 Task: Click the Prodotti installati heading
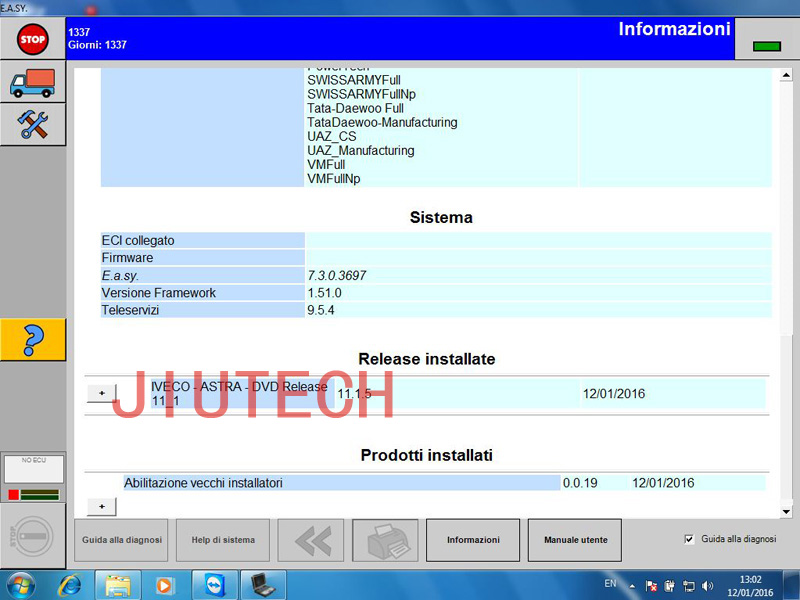click(427, 455)
